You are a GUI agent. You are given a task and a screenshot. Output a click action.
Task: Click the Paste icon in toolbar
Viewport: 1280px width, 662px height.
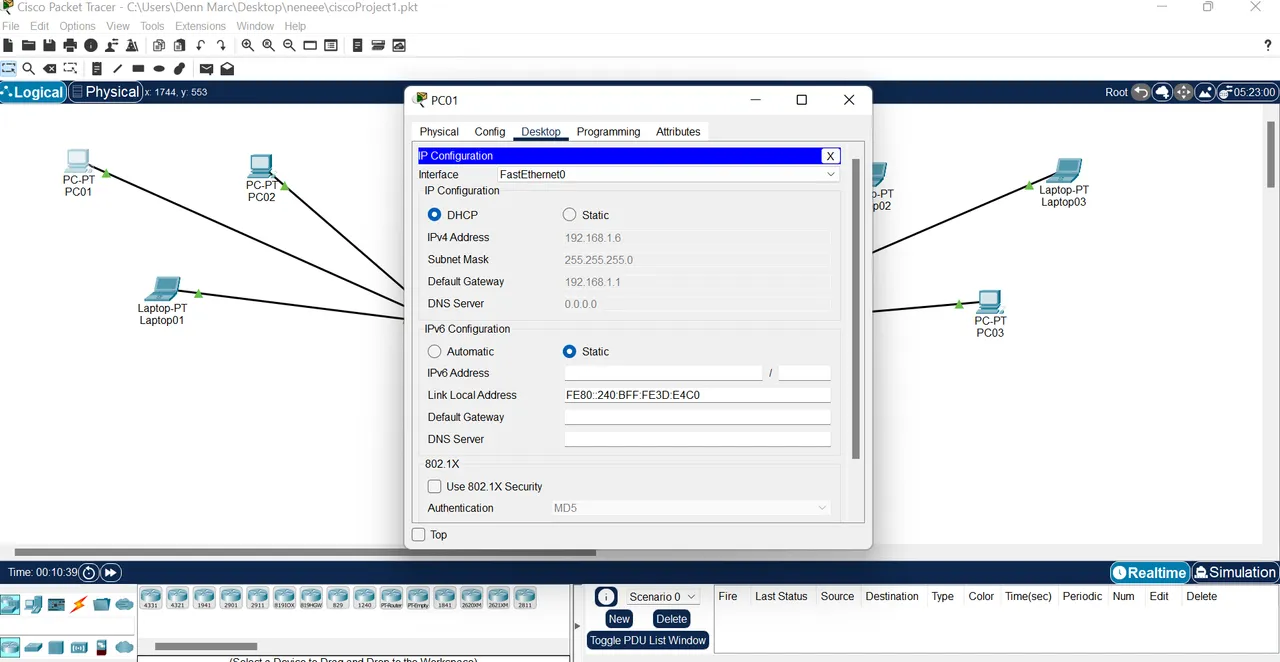[x=180, y=45]
